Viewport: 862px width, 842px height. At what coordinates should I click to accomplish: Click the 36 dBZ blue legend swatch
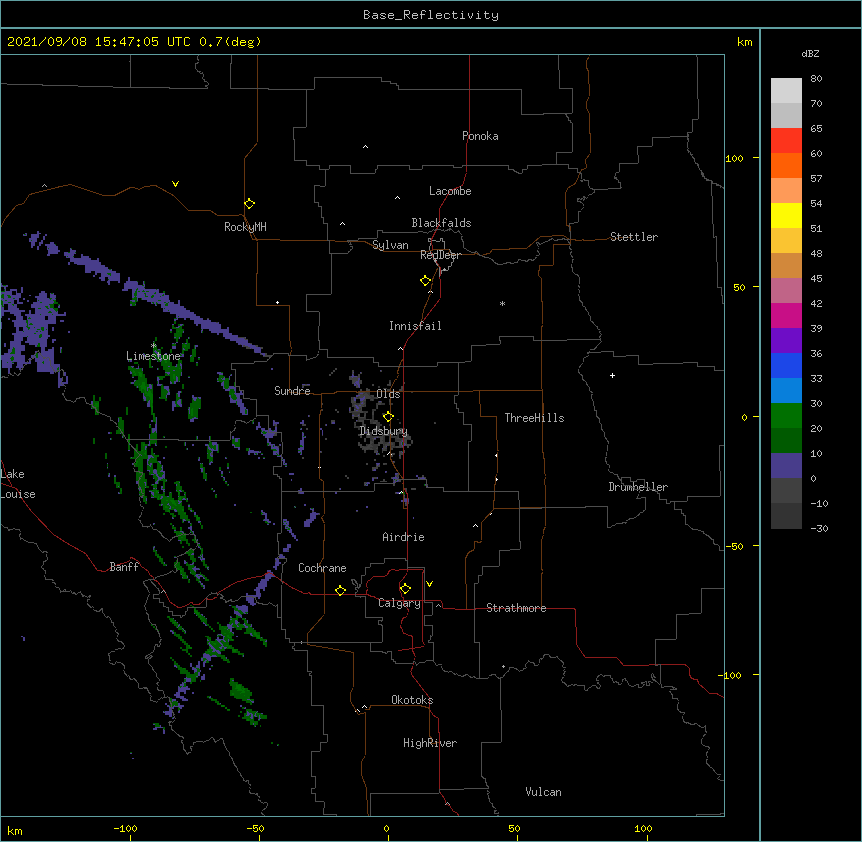[x=786, y=365]
